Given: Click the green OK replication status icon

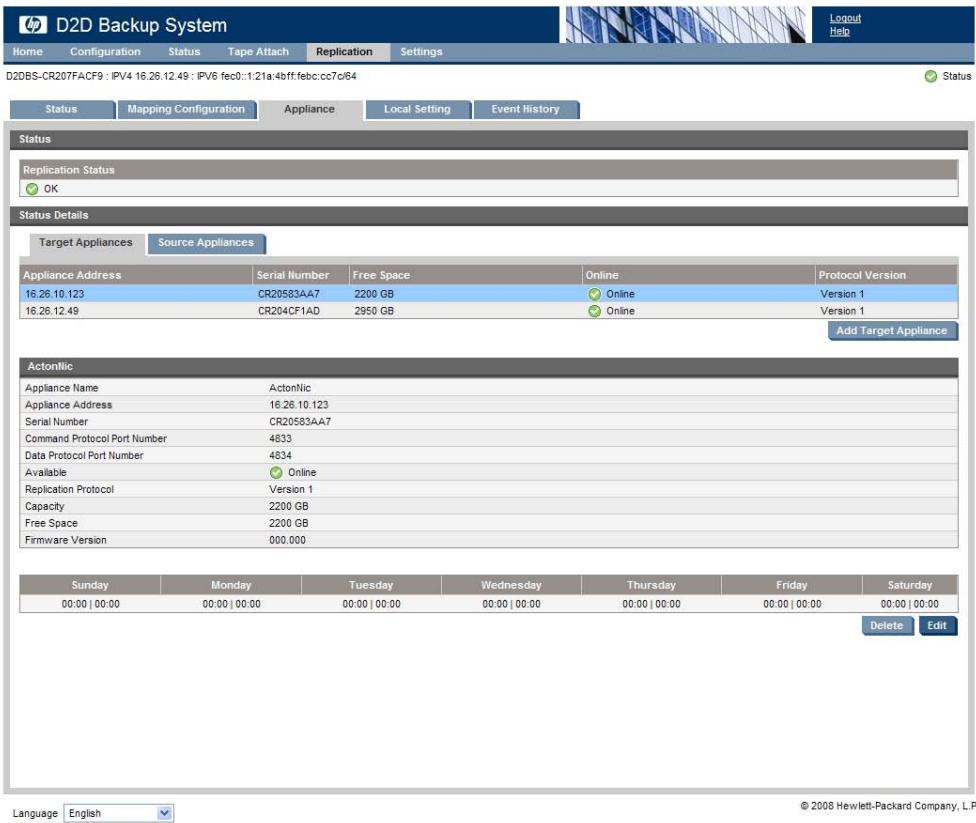Looking at the screenshot, I should click(x=32, y=189).
